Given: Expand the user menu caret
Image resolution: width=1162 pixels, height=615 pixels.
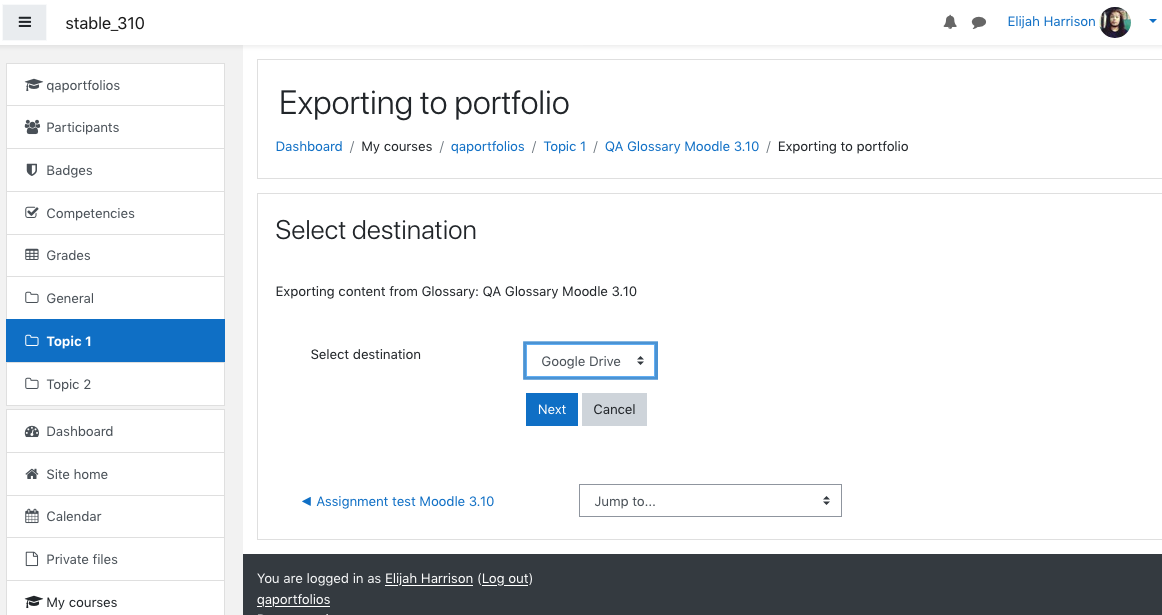Looking at the screenshot, I should 1152,22.
